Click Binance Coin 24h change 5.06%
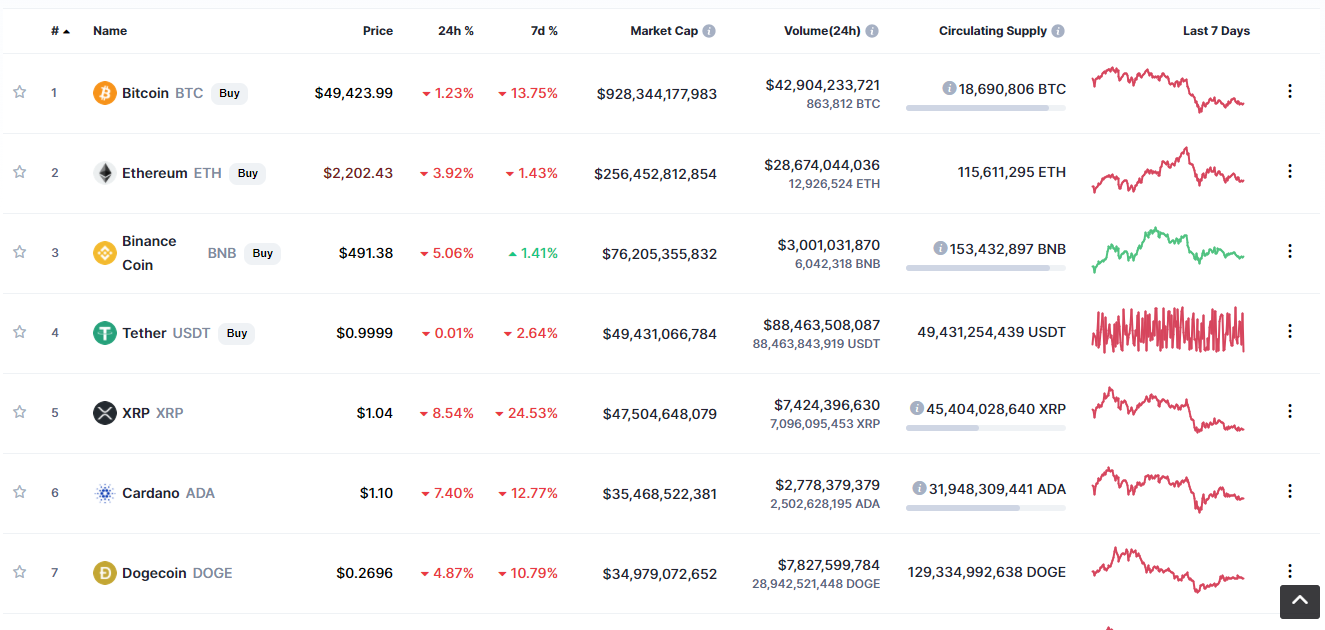This screenshot has height=630, width=1325. [x=448, y=253]
